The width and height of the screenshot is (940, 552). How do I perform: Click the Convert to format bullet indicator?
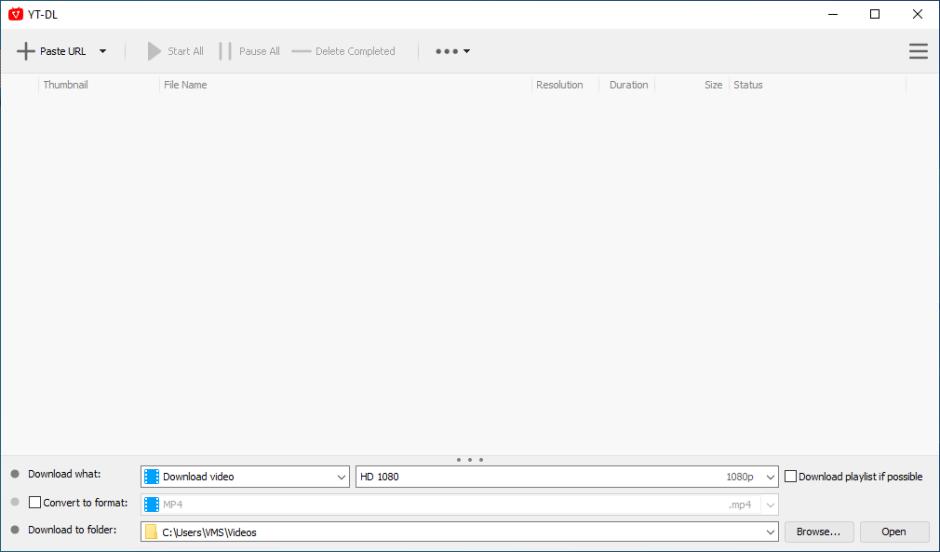coord(15,502)
